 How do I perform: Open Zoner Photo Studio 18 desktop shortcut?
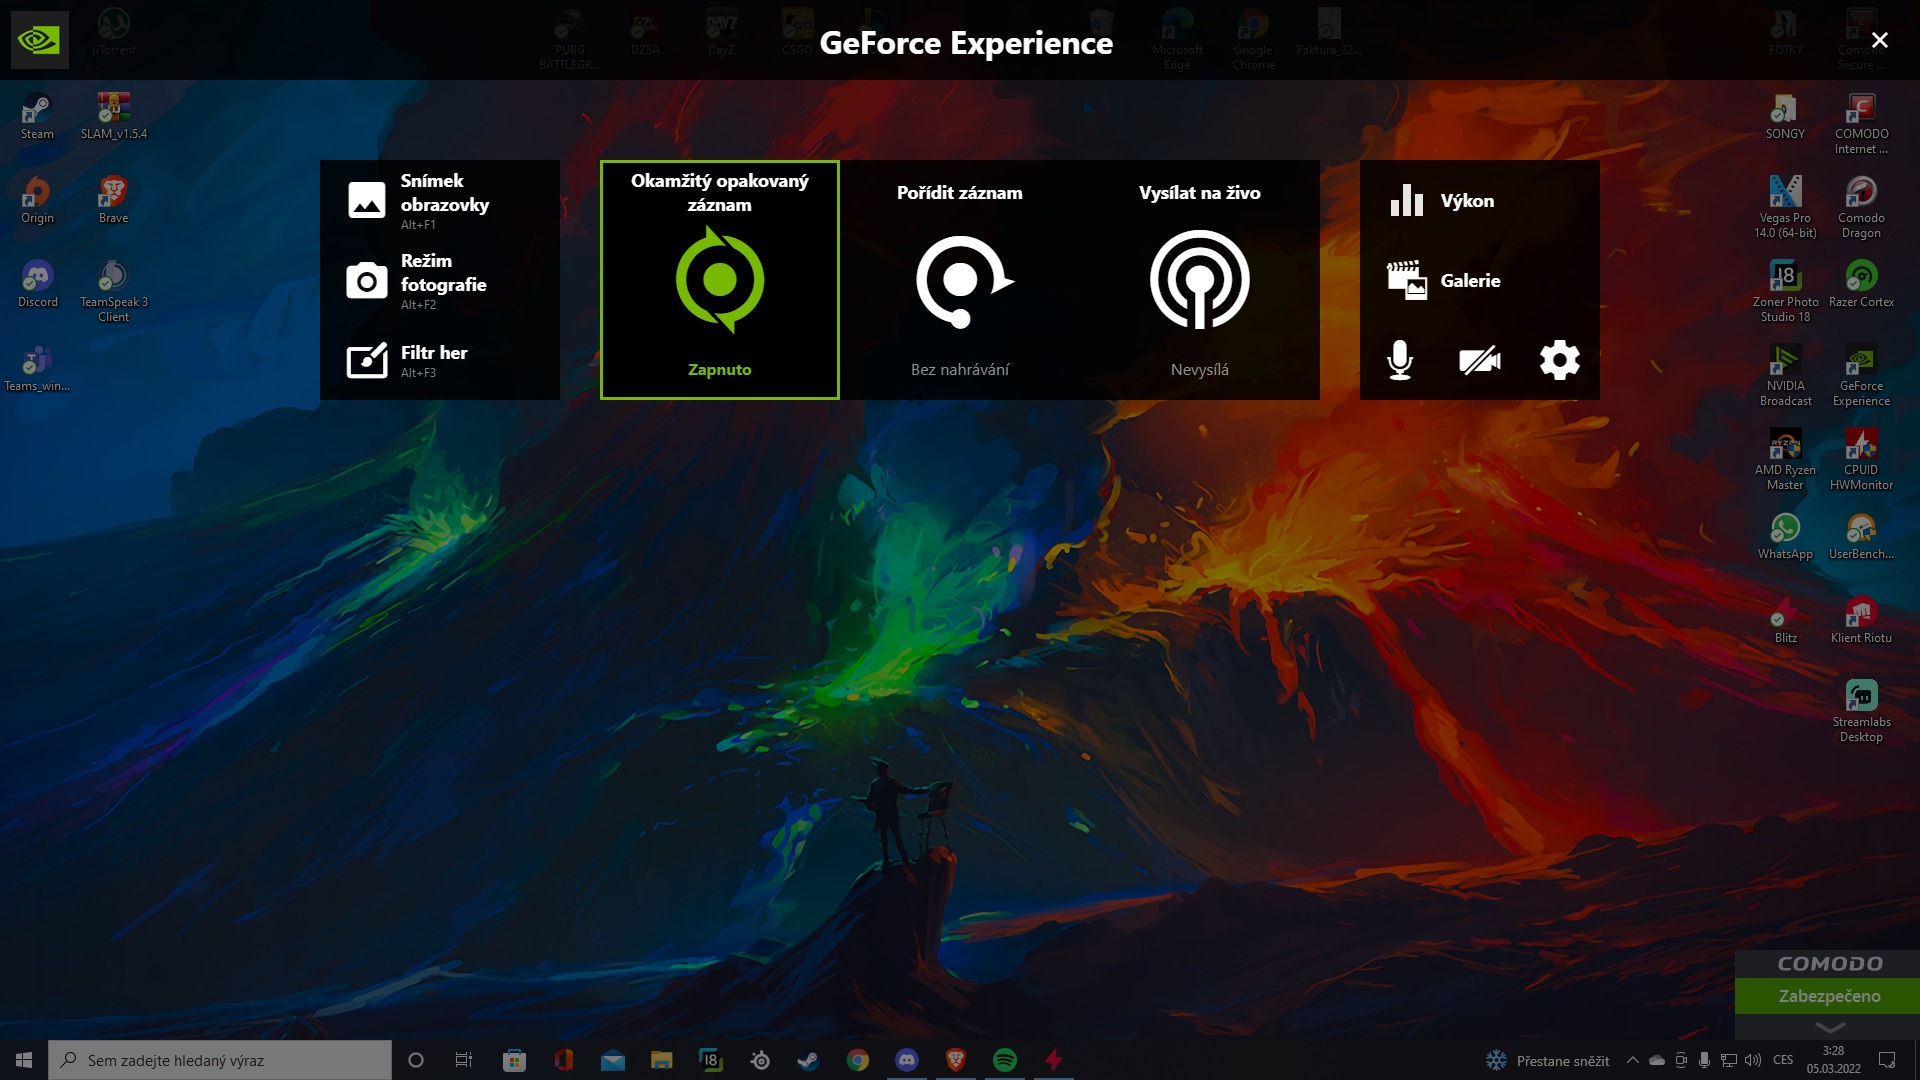point(1785,291)
